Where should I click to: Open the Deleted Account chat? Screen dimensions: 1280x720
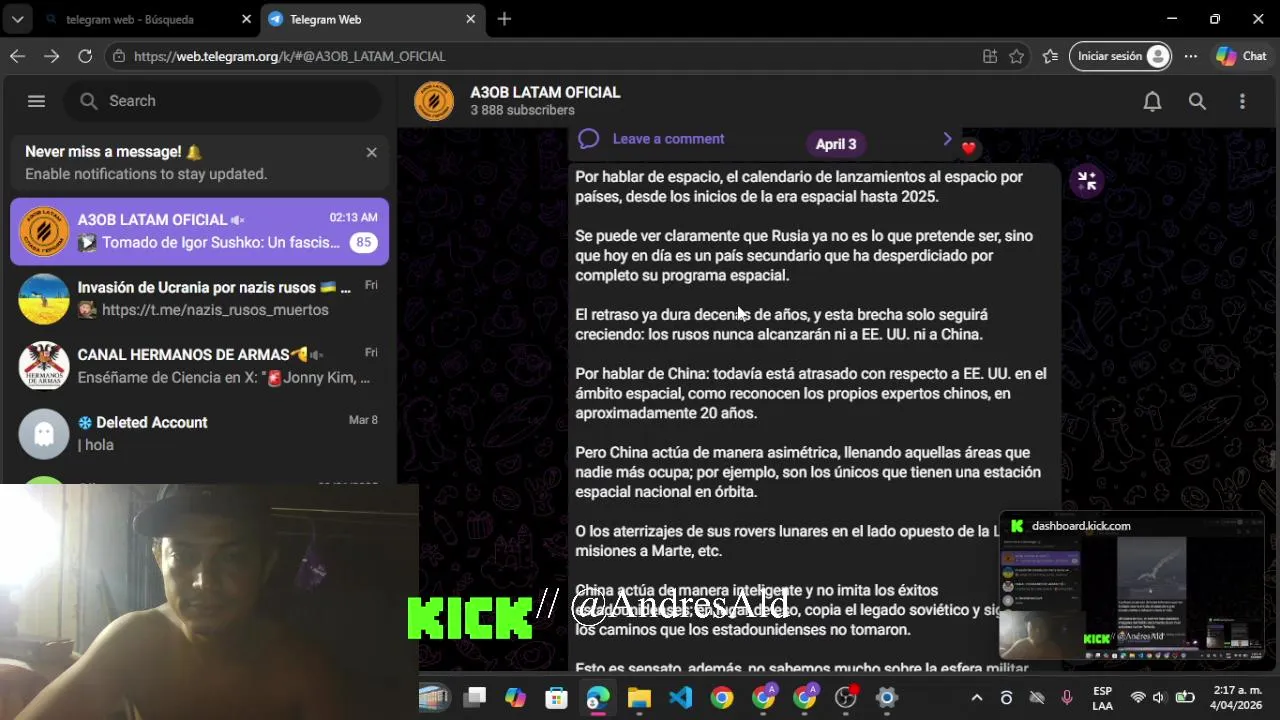pyautogui.click(x=200, y=433)
